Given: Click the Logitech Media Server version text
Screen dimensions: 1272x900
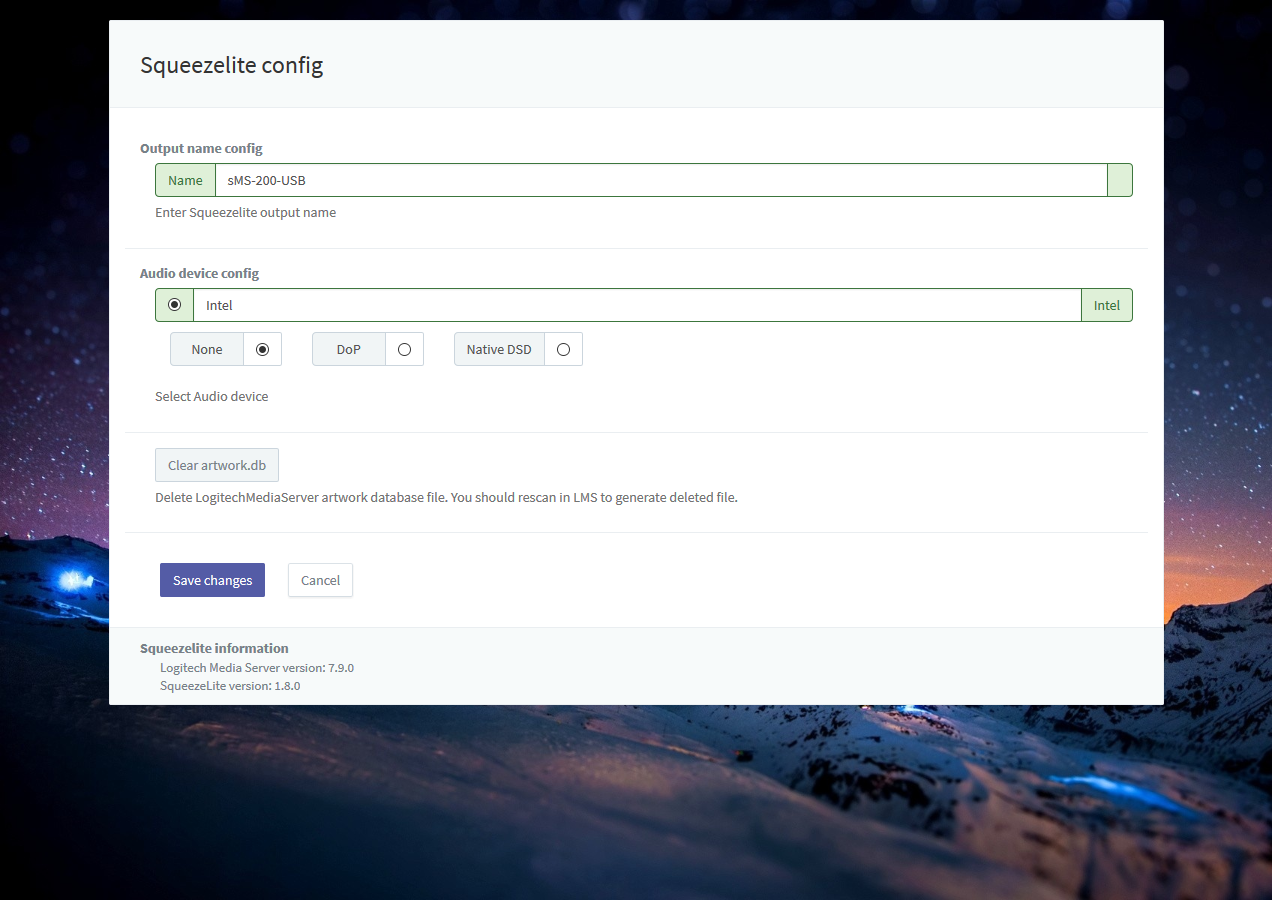Looking at the screenshot, I should pos(257,667).
